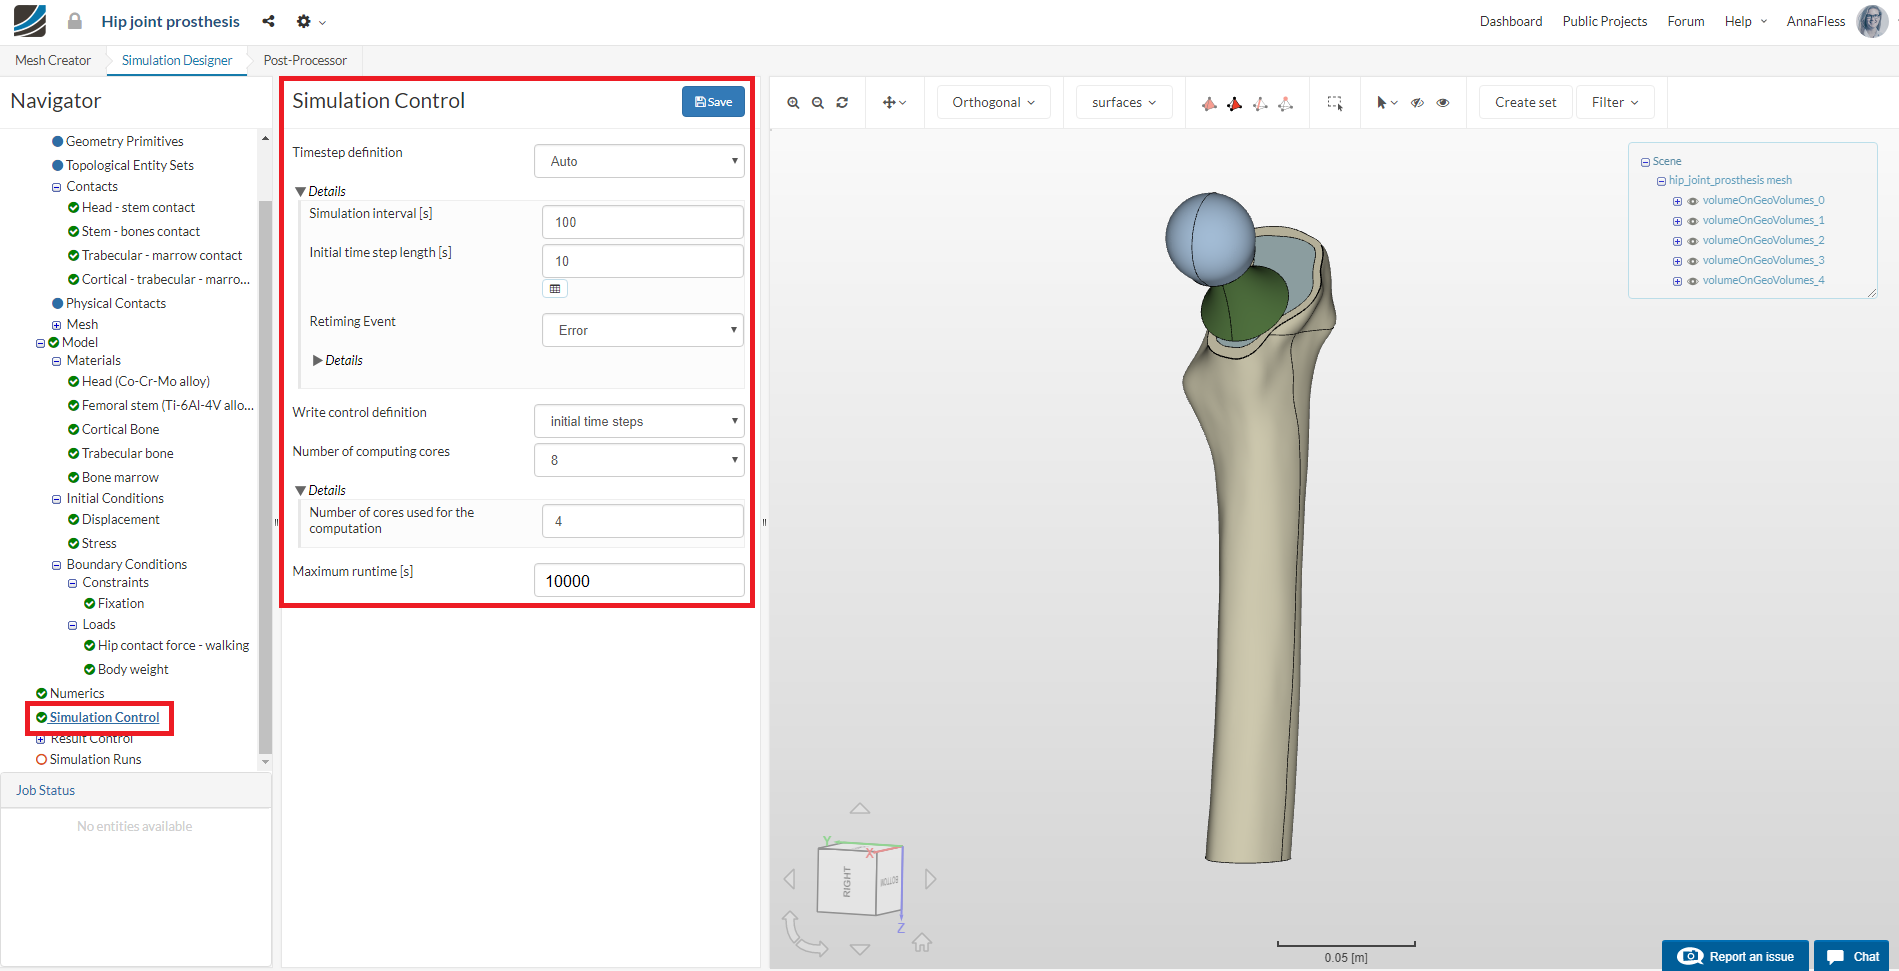Screen dimensions: 1899x971
Task: Collapse the hip_joint_prosthesis mesh tree node
Action: [x=1662, y=180]
